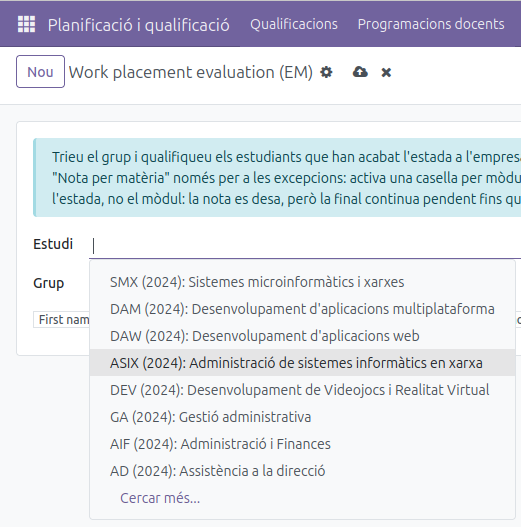Click the Cercar més... link
Image resolution: width=521 pixels, height=527 pixels.
pos(160,498)
